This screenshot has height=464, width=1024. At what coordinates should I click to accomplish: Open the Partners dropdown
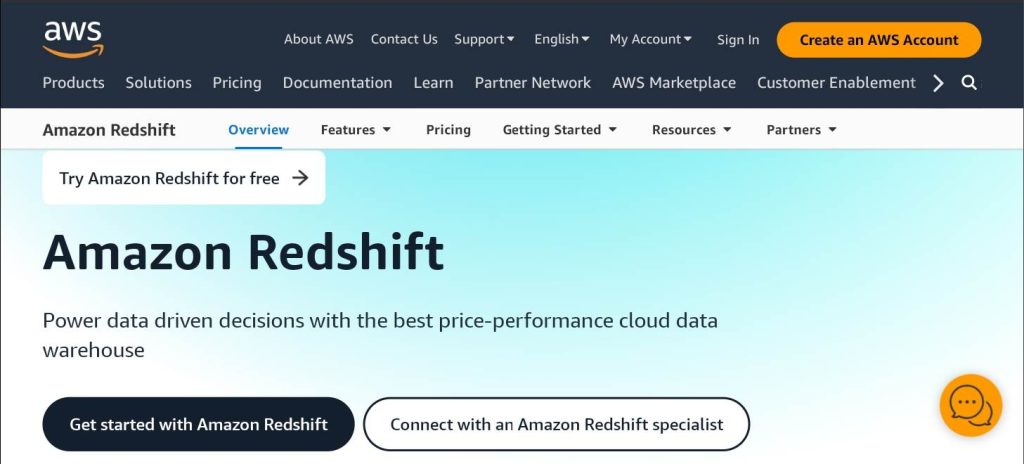click(x=801, y=130)
